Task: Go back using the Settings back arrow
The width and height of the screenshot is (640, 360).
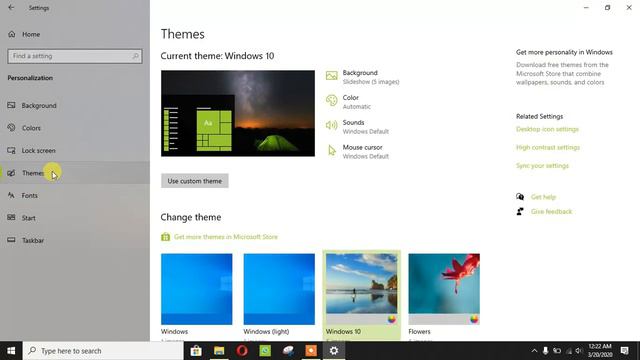Action: pyautogui.click(x=11, y=7)
